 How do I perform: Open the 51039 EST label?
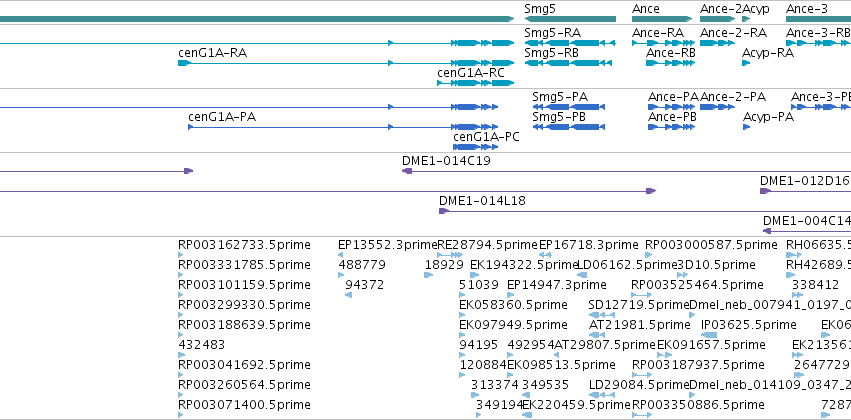pyautogui.click(x=479, y=285)
